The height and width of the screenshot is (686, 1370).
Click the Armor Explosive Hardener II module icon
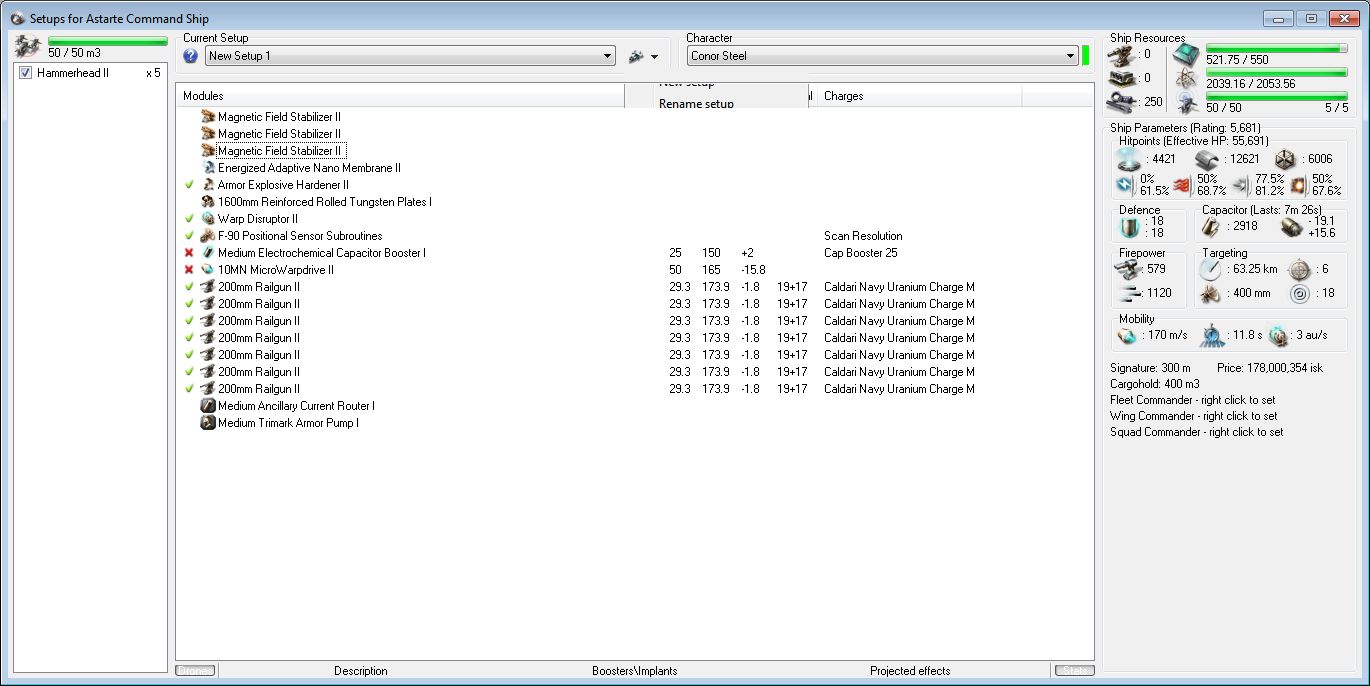(209, 185)
